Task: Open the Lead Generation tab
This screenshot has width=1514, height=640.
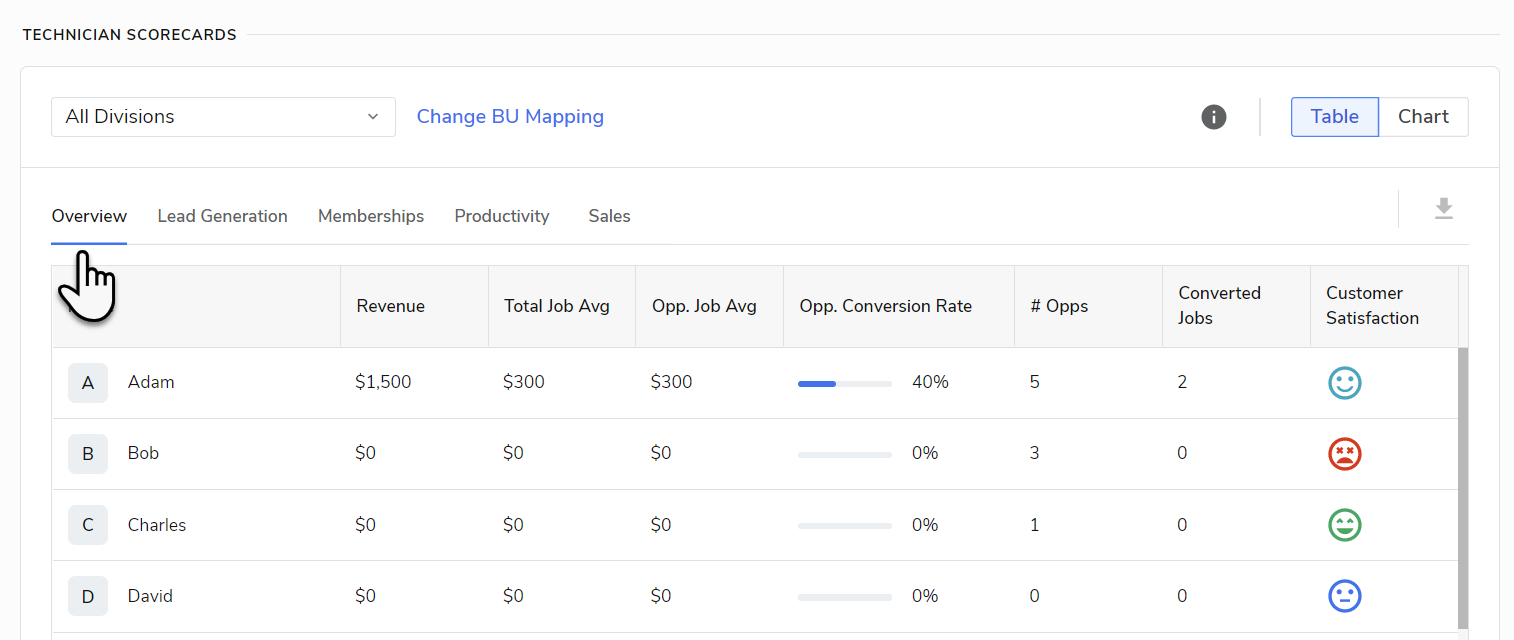Action: click(x=222, y=216)
